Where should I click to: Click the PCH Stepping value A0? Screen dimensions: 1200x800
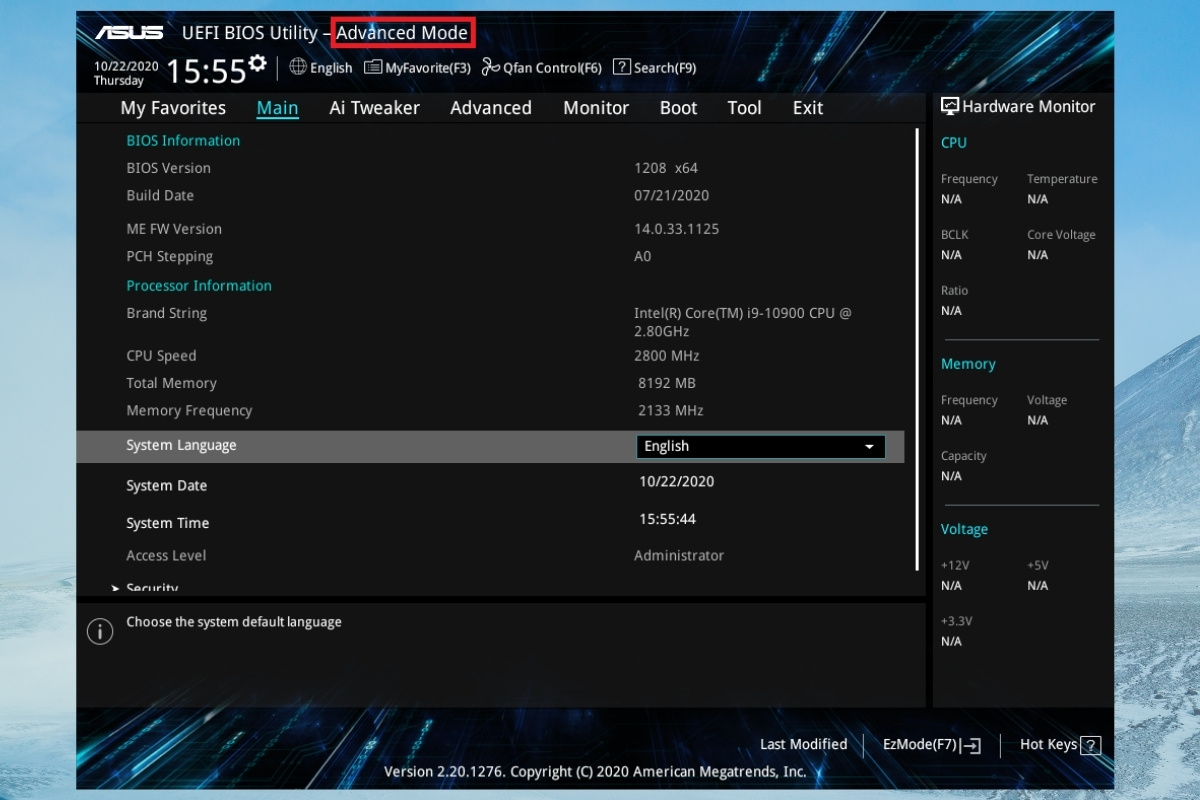tap(642, 256)
